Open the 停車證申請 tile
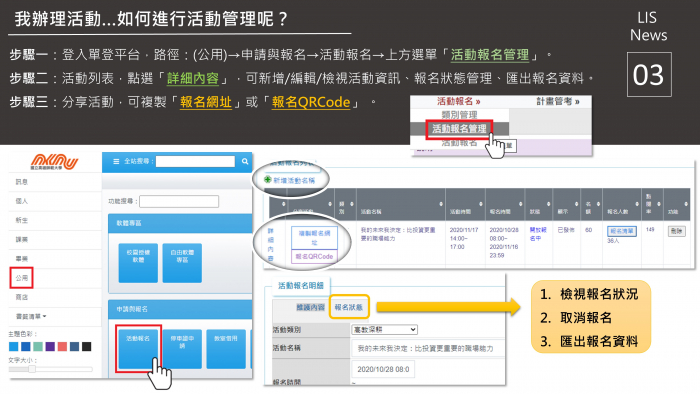The height and width of the screenshot is (394, 700). click(x=182, y=348)
